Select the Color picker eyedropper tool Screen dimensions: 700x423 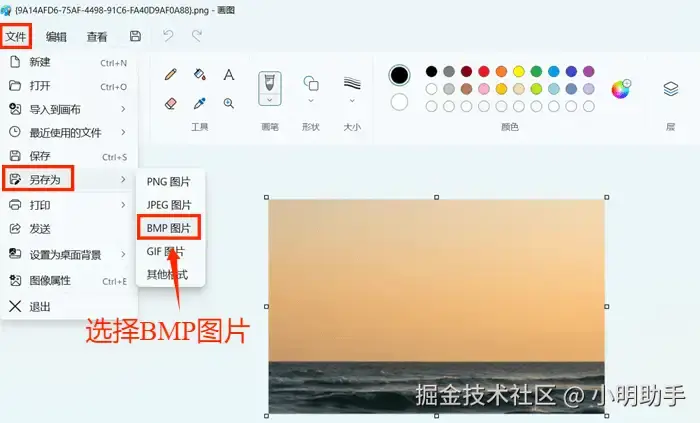click(x=200, y=104)
